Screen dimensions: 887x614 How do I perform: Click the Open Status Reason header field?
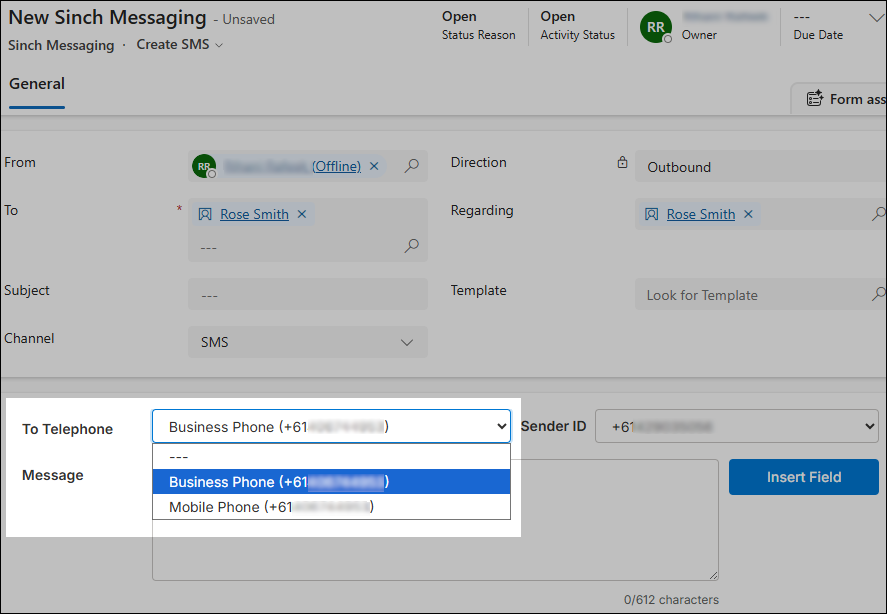(x=479, y=25)
